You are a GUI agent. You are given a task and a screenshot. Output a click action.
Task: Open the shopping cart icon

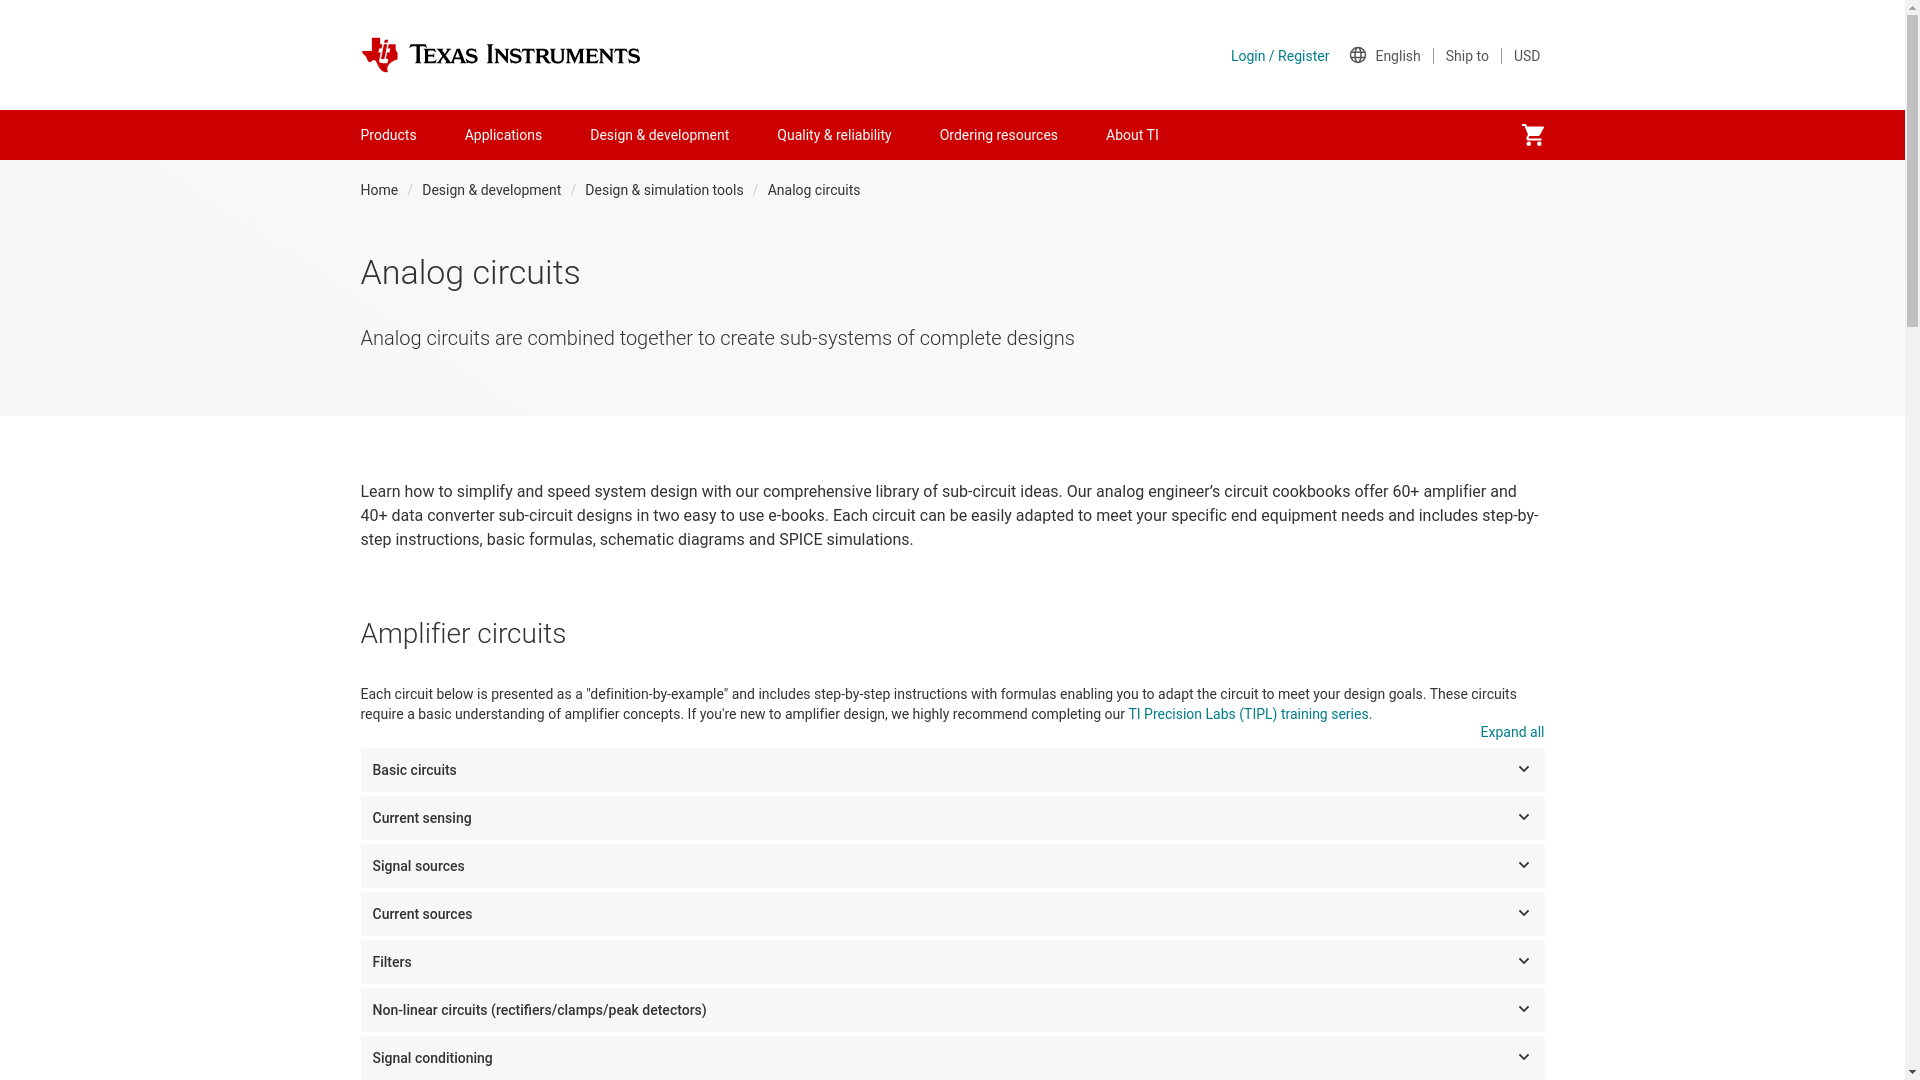1532,135
